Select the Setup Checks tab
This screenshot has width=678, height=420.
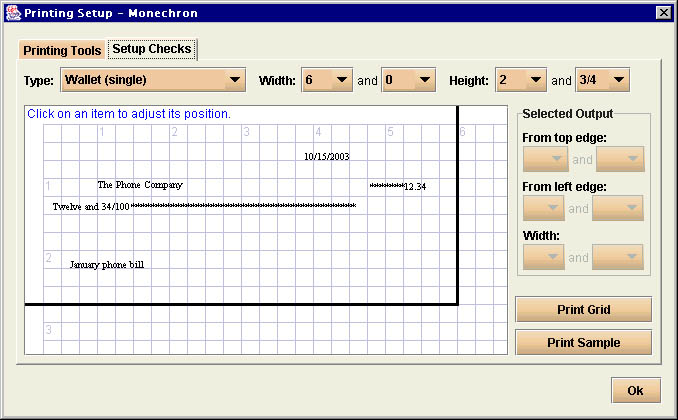pos(151,48)
